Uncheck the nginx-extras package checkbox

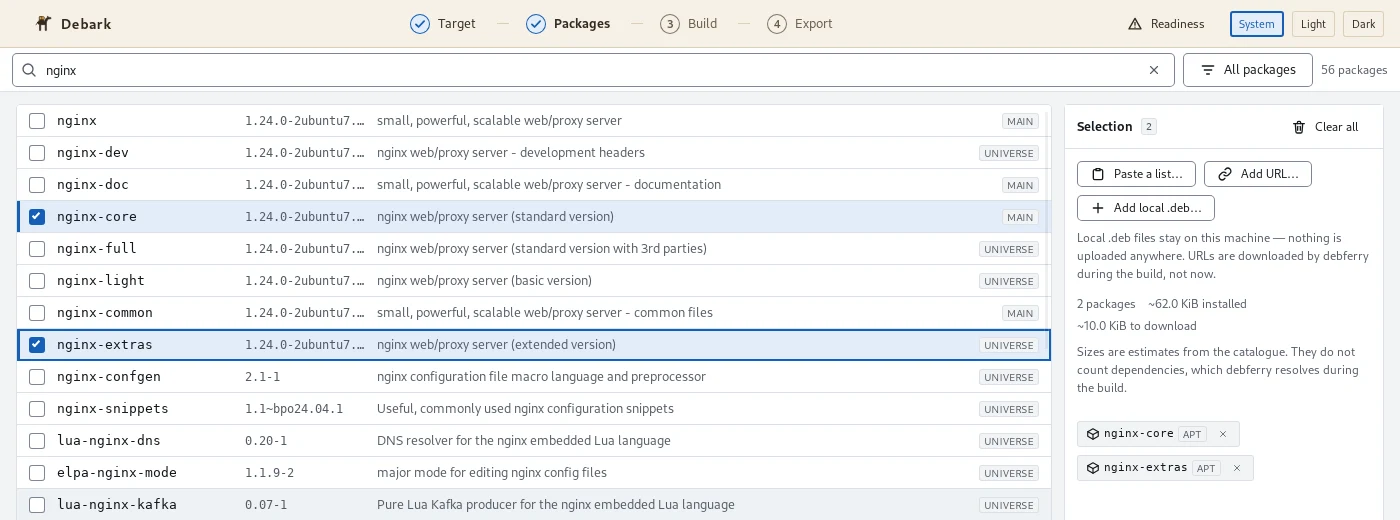[37, 345]
